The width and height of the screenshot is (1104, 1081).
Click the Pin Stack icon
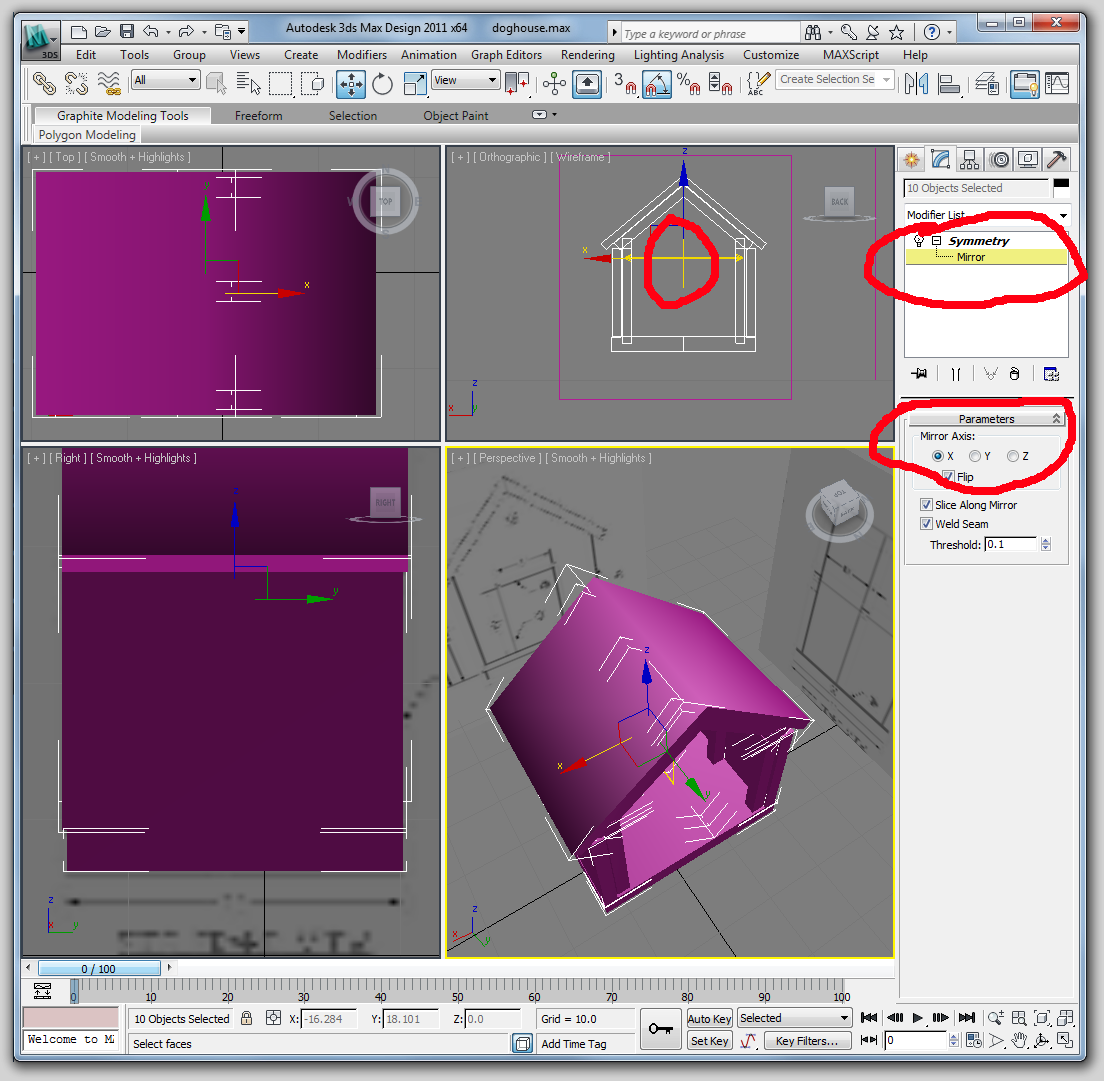click(x=920, y=374)
